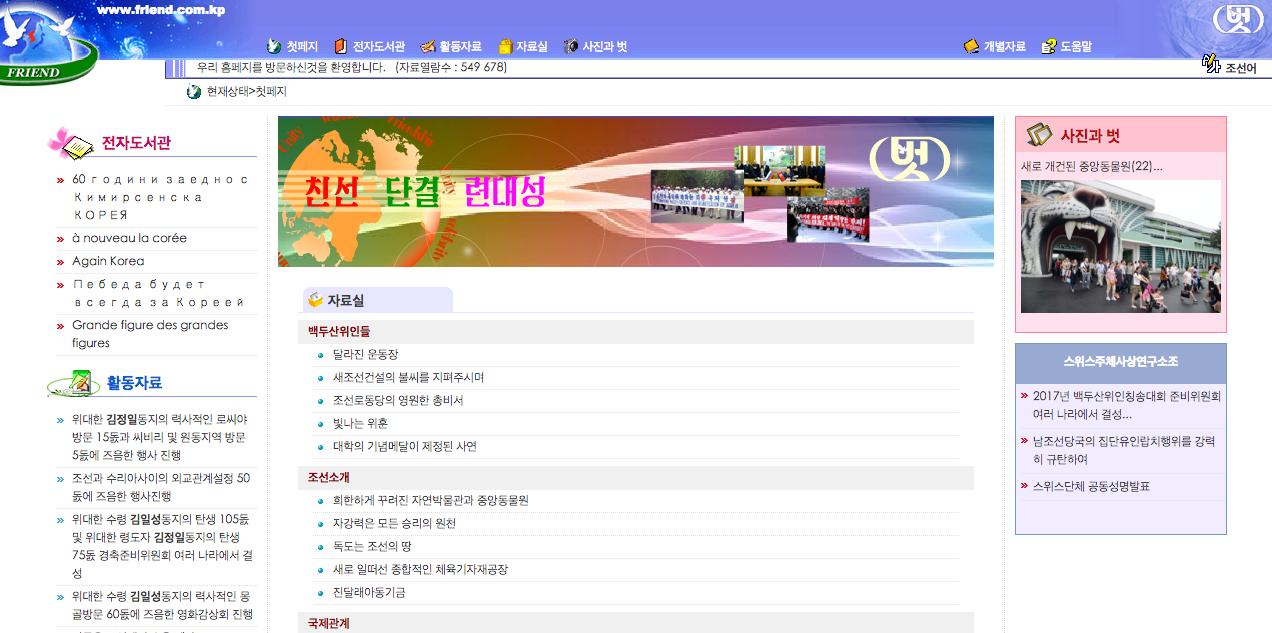1272x633 pixels.
Task: Click the 자료열람수 549 678 counter text
Action: (x=451, y=67)
